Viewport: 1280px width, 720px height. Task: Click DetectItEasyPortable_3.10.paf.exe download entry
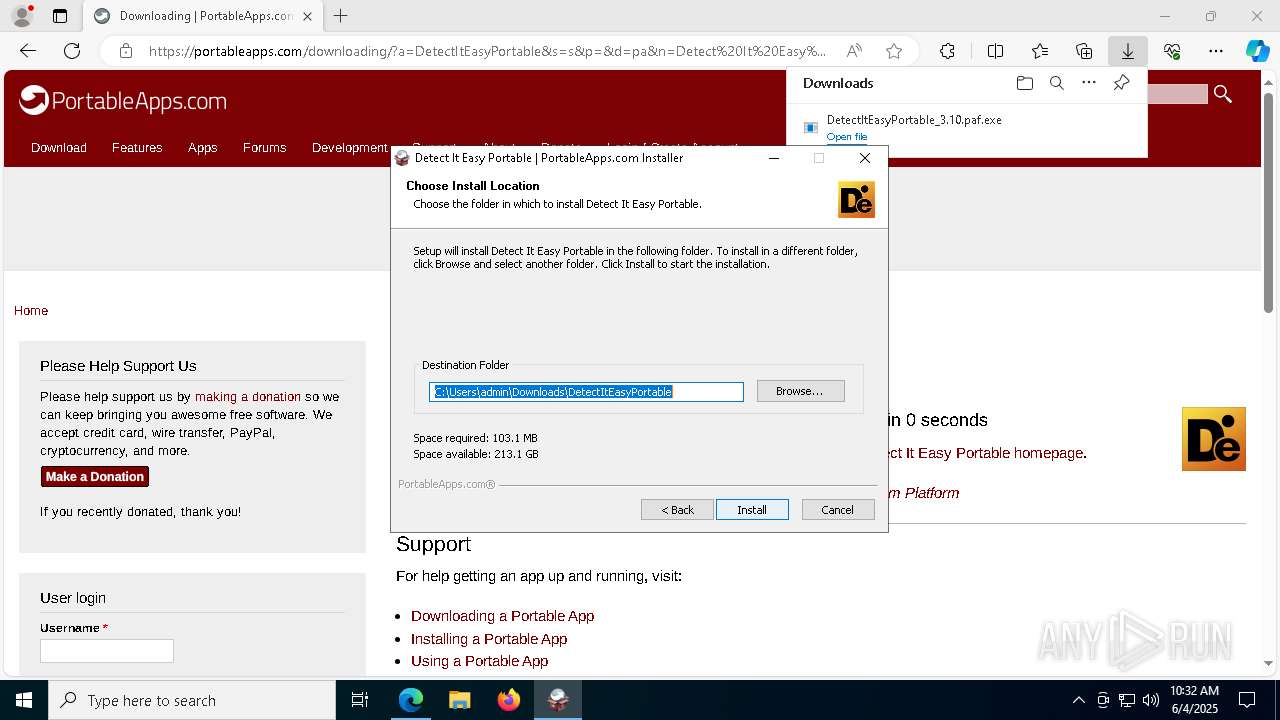(914, 120)
